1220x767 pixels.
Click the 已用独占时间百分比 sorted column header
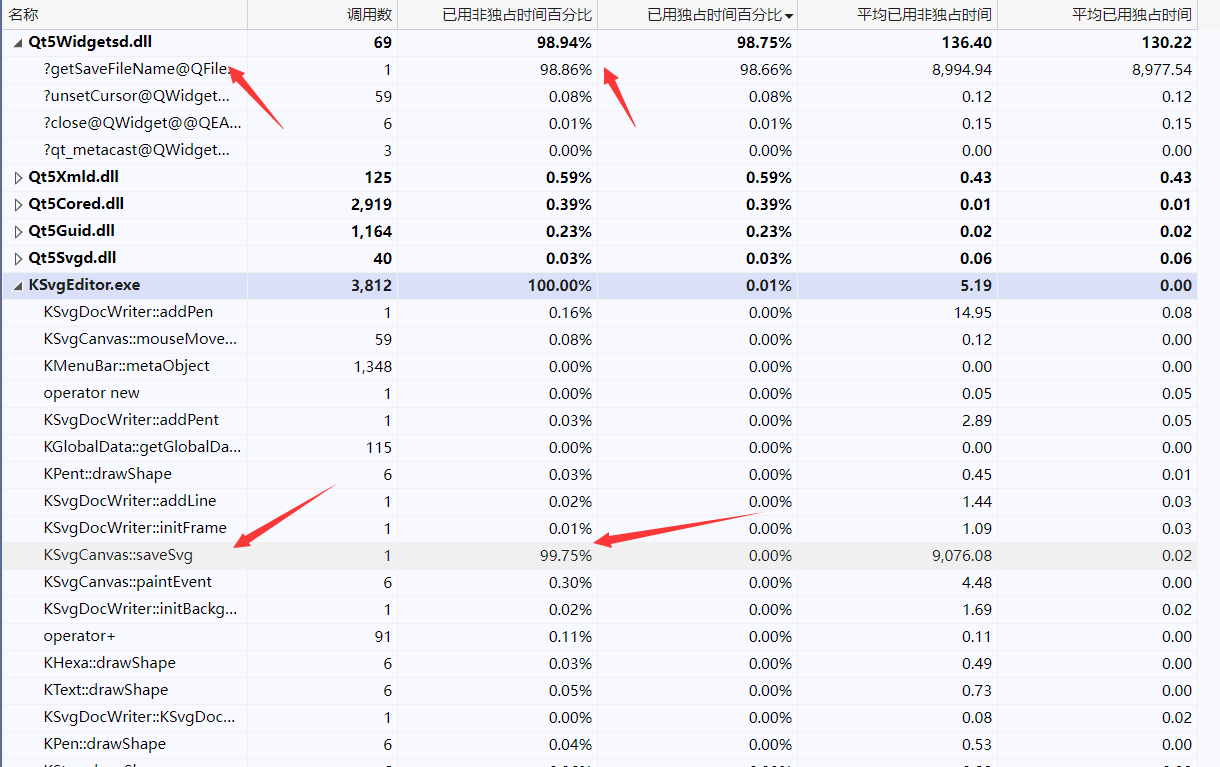(x=698, y=15)
